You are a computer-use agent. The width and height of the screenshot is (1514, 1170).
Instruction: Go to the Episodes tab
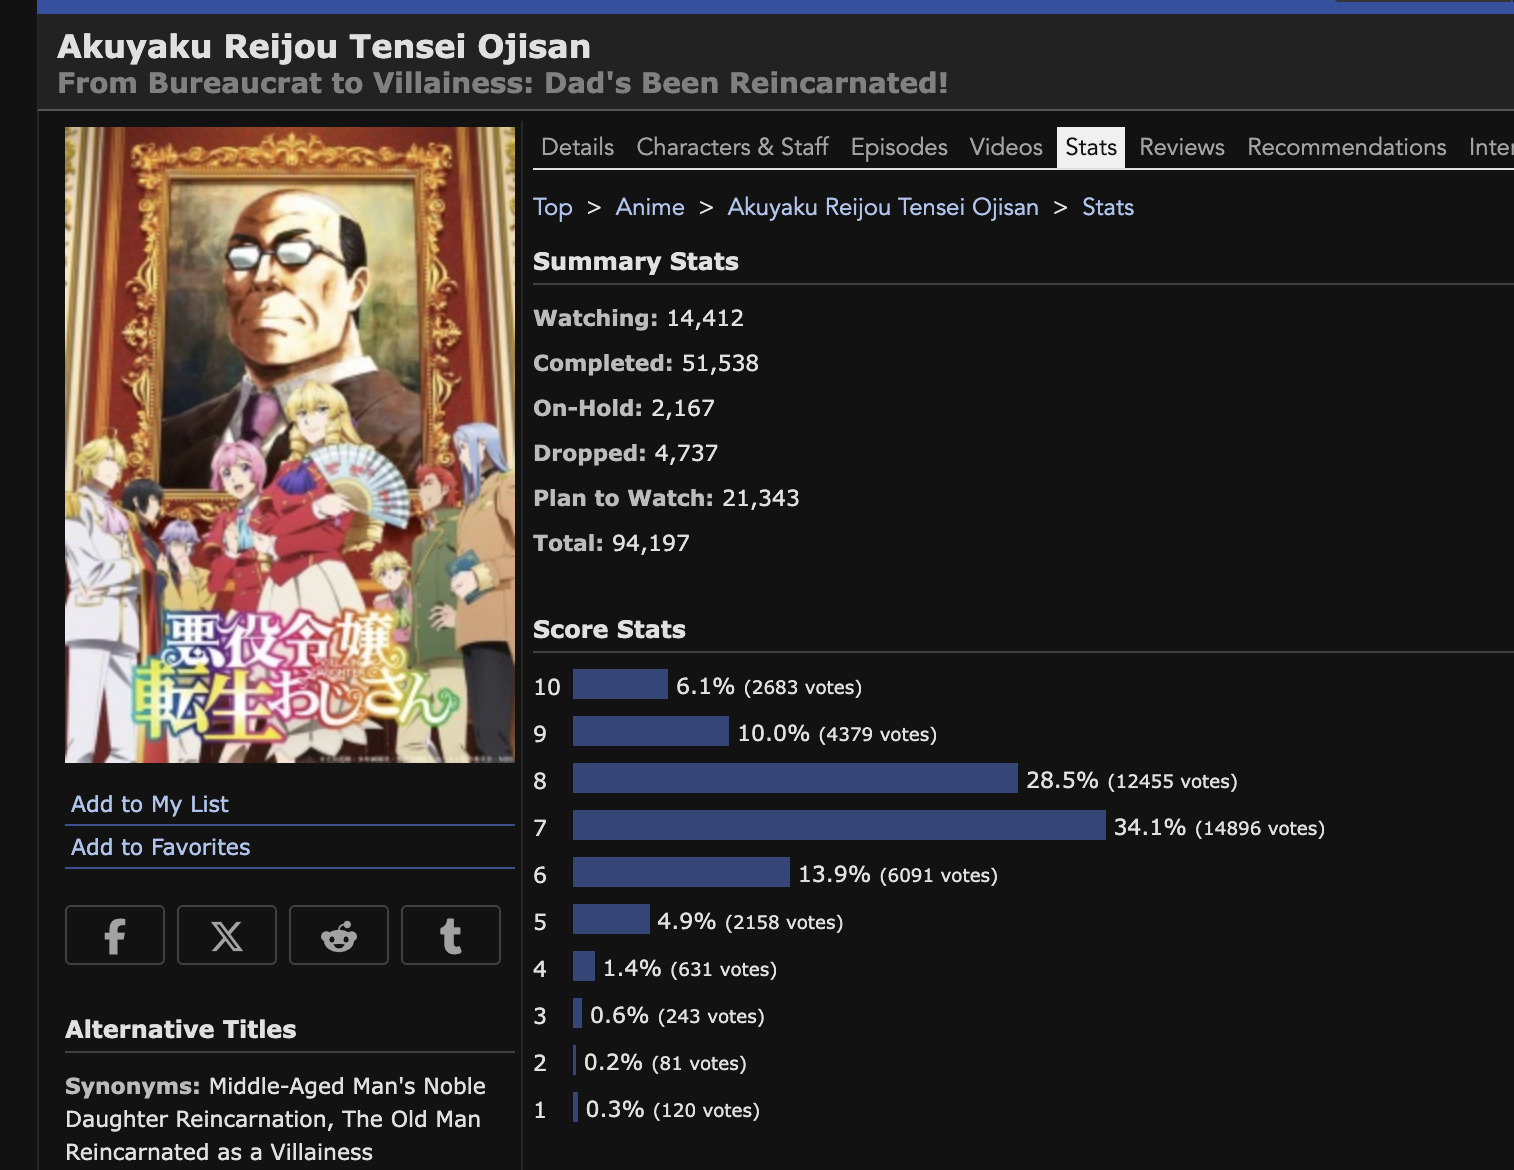(x=899, y=147)
